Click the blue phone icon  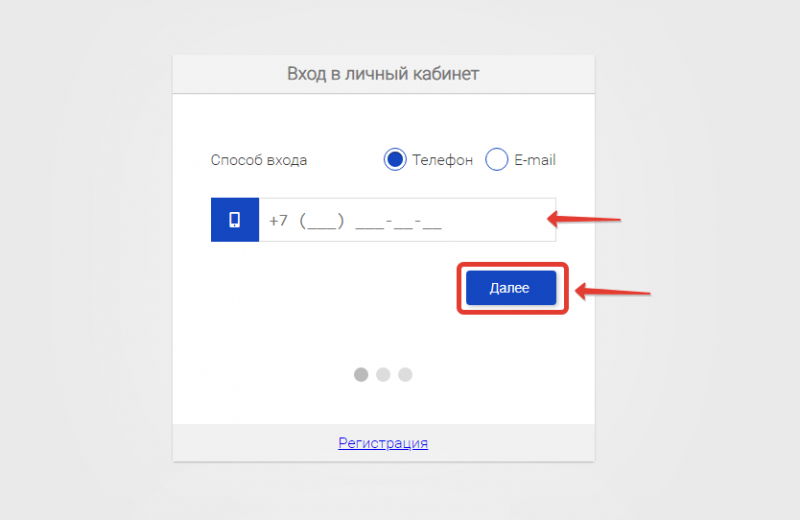point(235,219)
